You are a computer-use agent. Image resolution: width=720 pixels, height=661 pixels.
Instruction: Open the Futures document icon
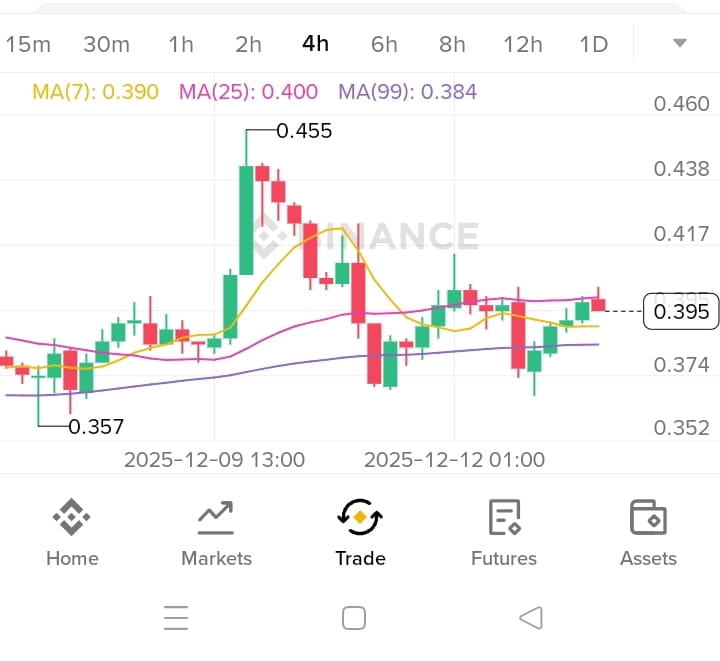click(x=503, y=518)
